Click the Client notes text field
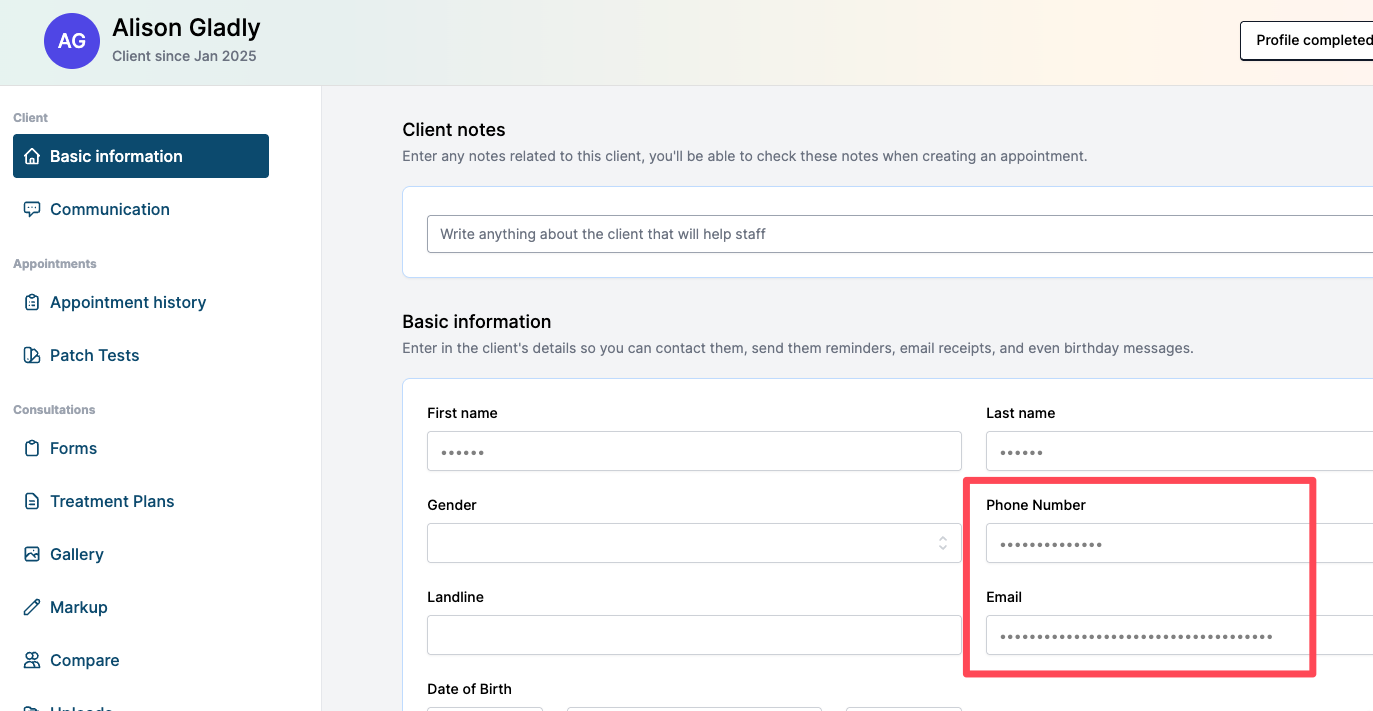 900,234
